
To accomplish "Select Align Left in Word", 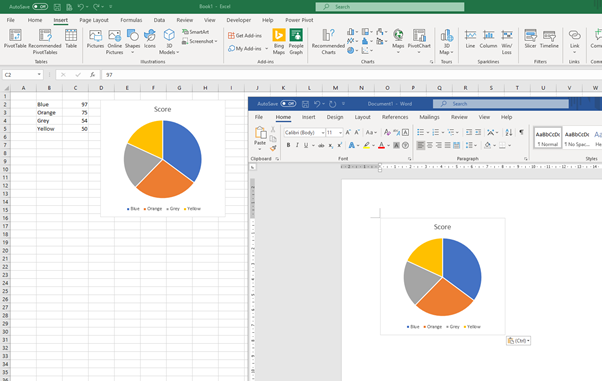I will tap(421, 145).
